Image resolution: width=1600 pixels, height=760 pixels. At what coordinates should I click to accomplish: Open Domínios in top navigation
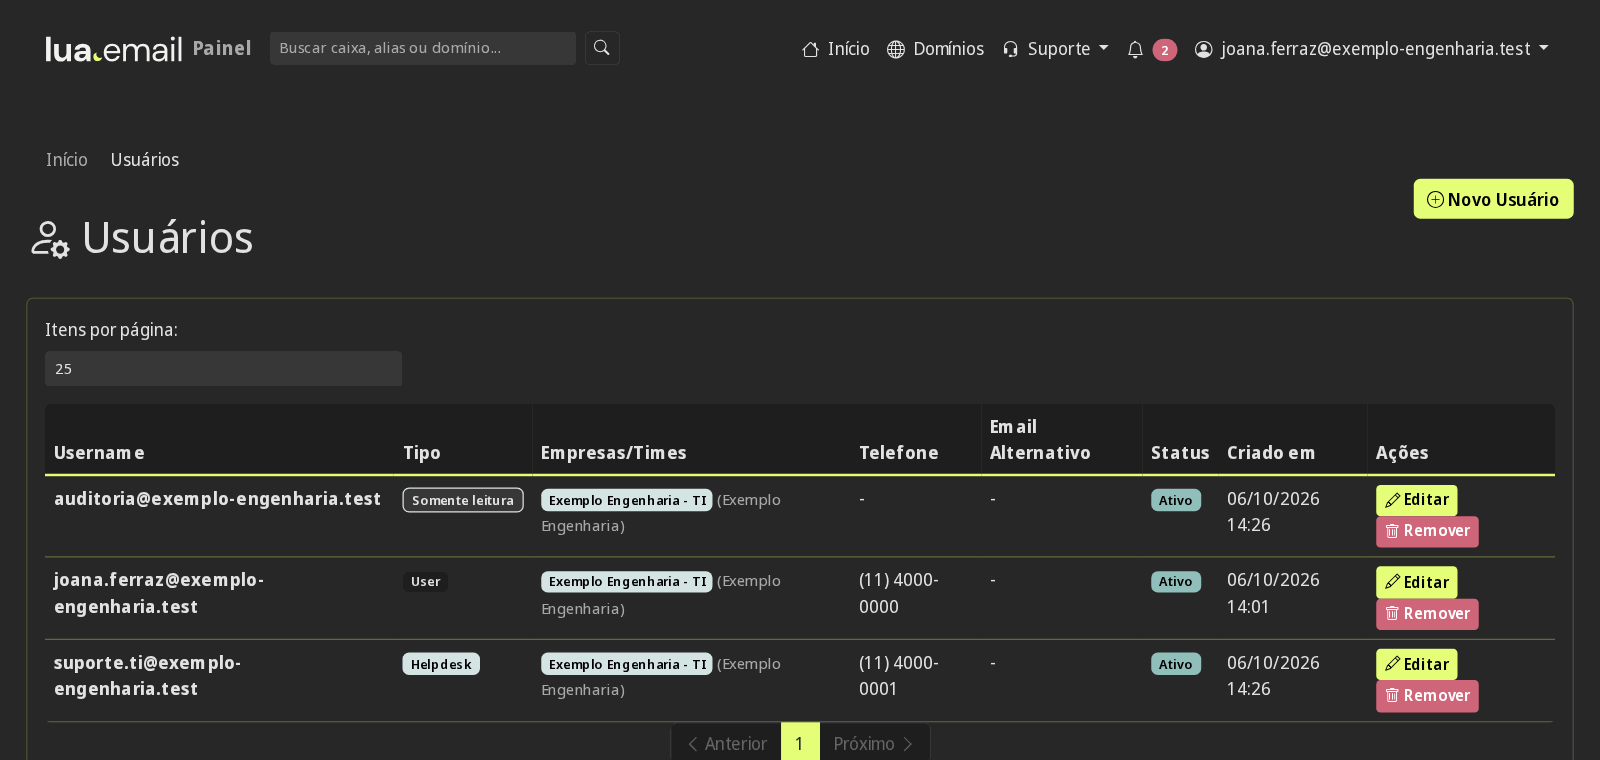pyautogui.click(x=936, y=49)
